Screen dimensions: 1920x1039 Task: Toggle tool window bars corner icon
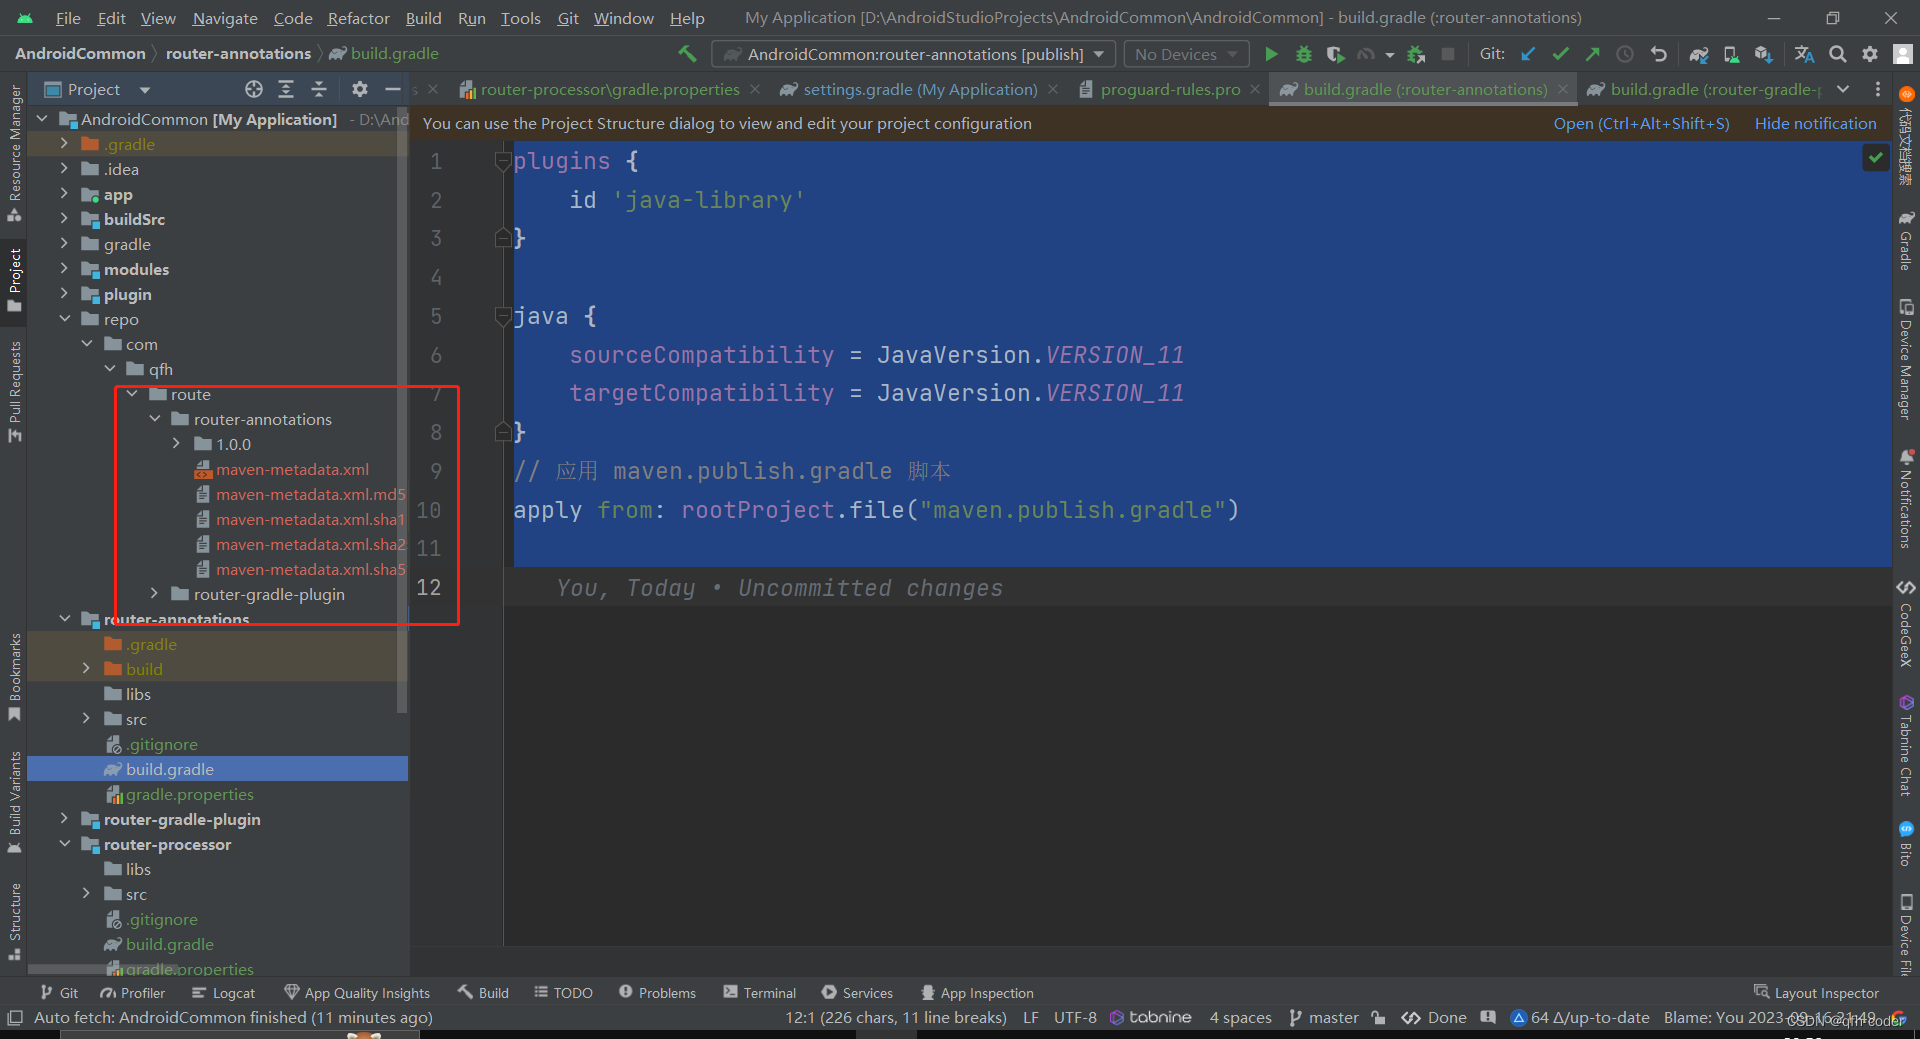[x=14, y=1018]
